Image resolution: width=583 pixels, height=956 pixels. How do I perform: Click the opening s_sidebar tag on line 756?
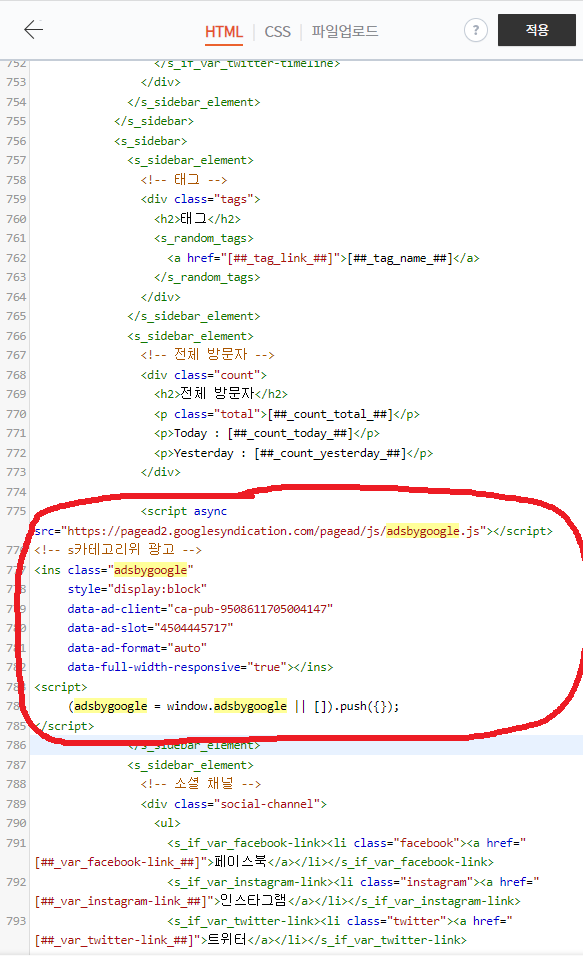tap(151, 141)
